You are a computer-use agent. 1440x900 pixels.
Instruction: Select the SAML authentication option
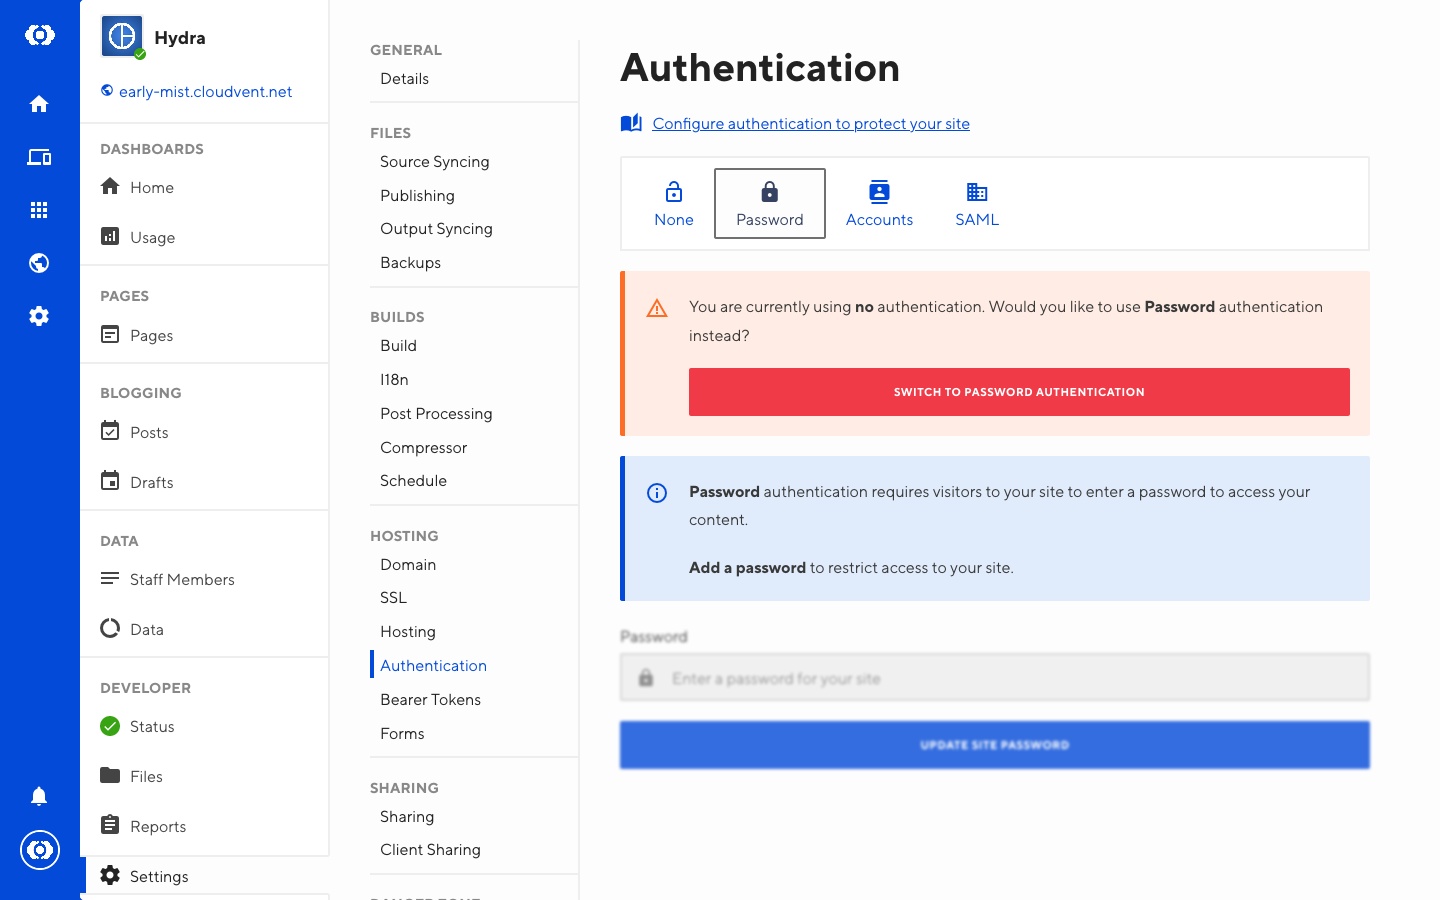(977, 204)
